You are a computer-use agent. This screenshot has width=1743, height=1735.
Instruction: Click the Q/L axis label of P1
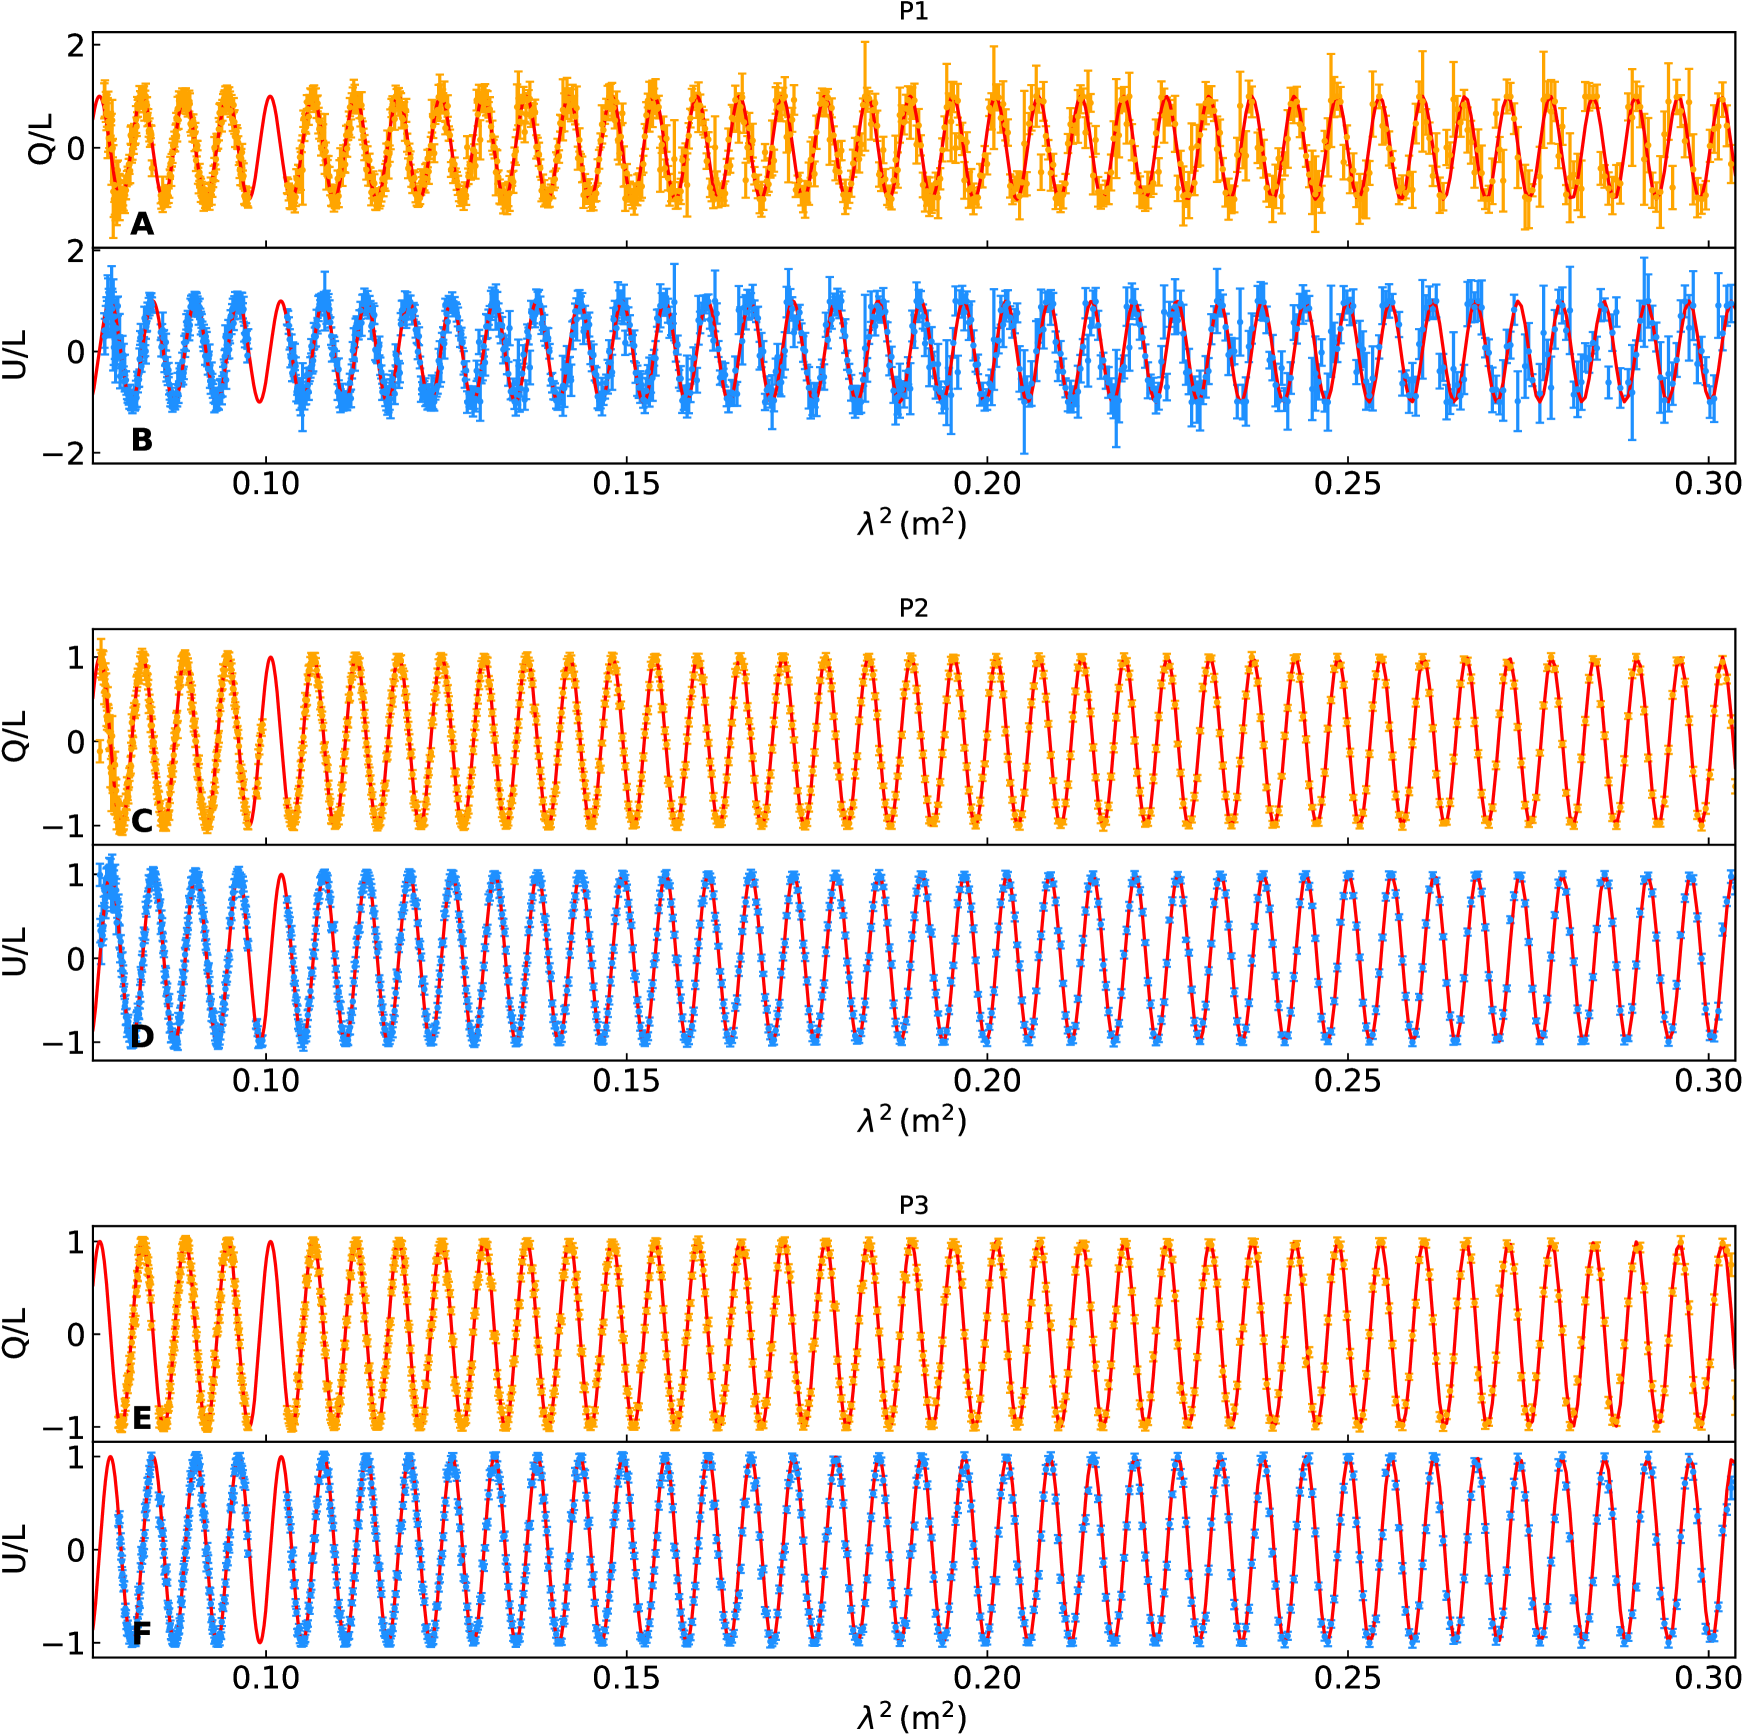tap(42, 139)
